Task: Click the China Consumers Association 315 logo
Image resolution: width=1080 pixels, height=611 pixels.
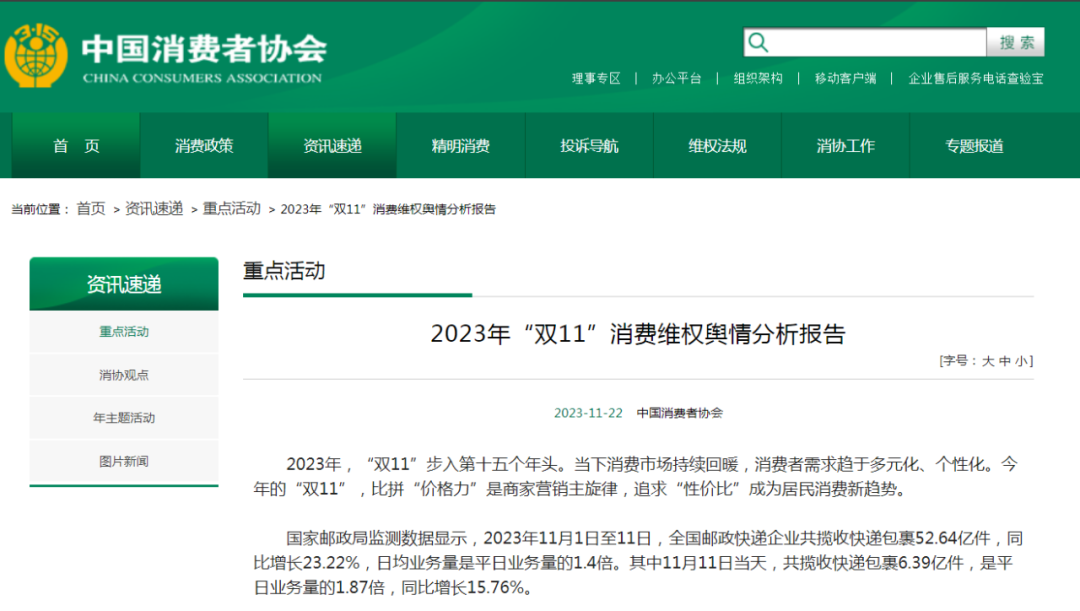Action: tap(36, 56)
